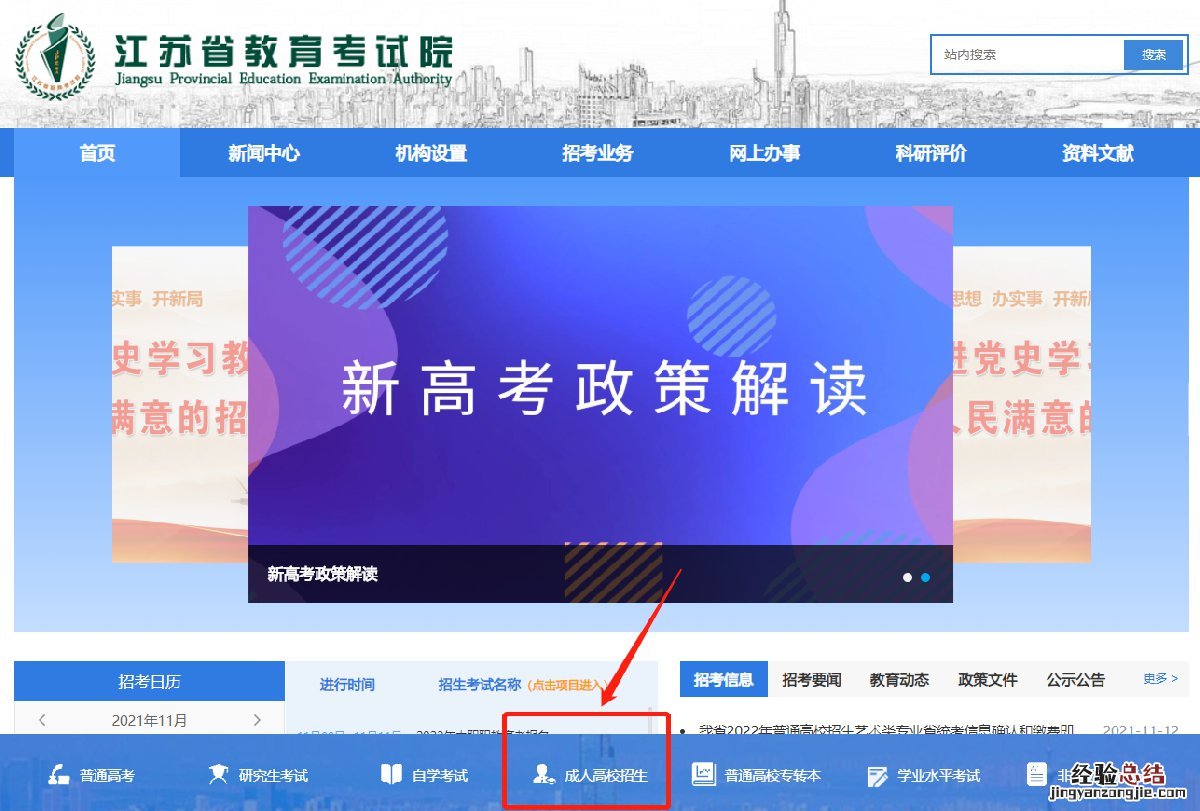Image resolution: width=1200 pixels, height=811 pixels.
Task: Open the 2022年普通高校招生艺术类 news item
Action: pos(887,731)
